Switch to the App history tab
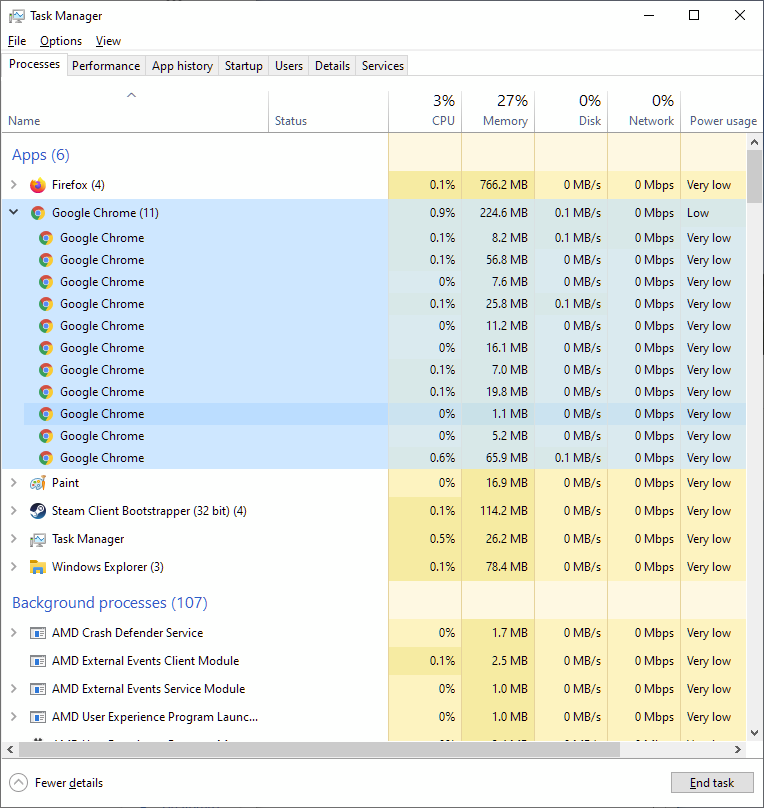 coord(182,66)
